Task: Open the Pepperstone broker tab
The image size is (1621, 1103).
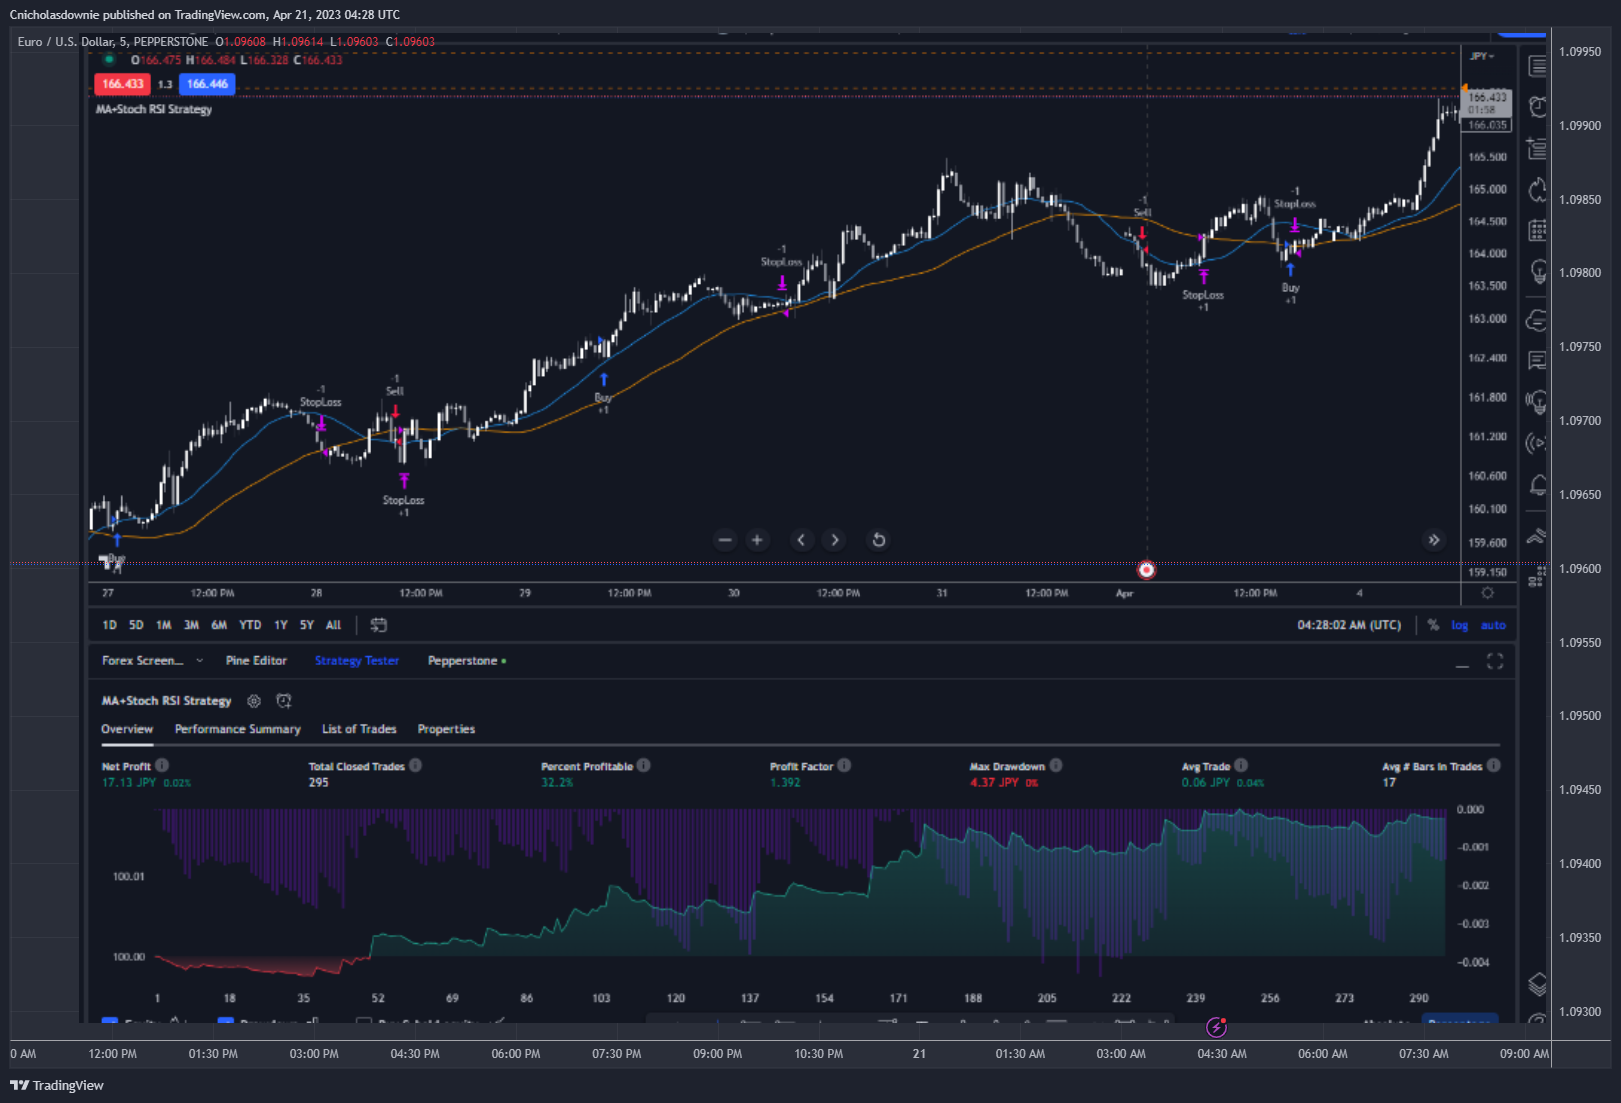Action: pos(467,661)
